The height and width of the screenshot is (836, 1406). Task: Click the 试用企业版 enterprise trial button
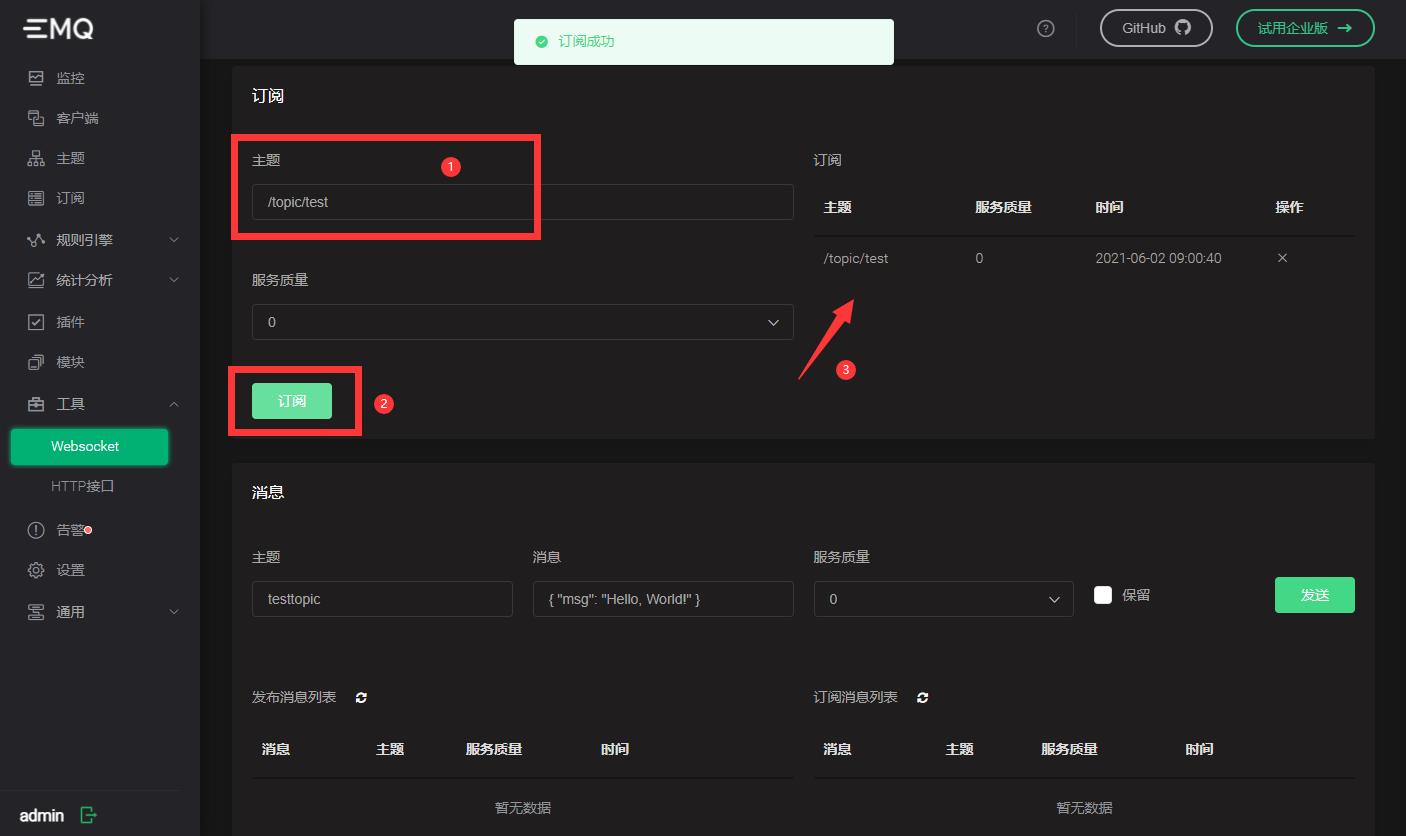[1305, 28]
